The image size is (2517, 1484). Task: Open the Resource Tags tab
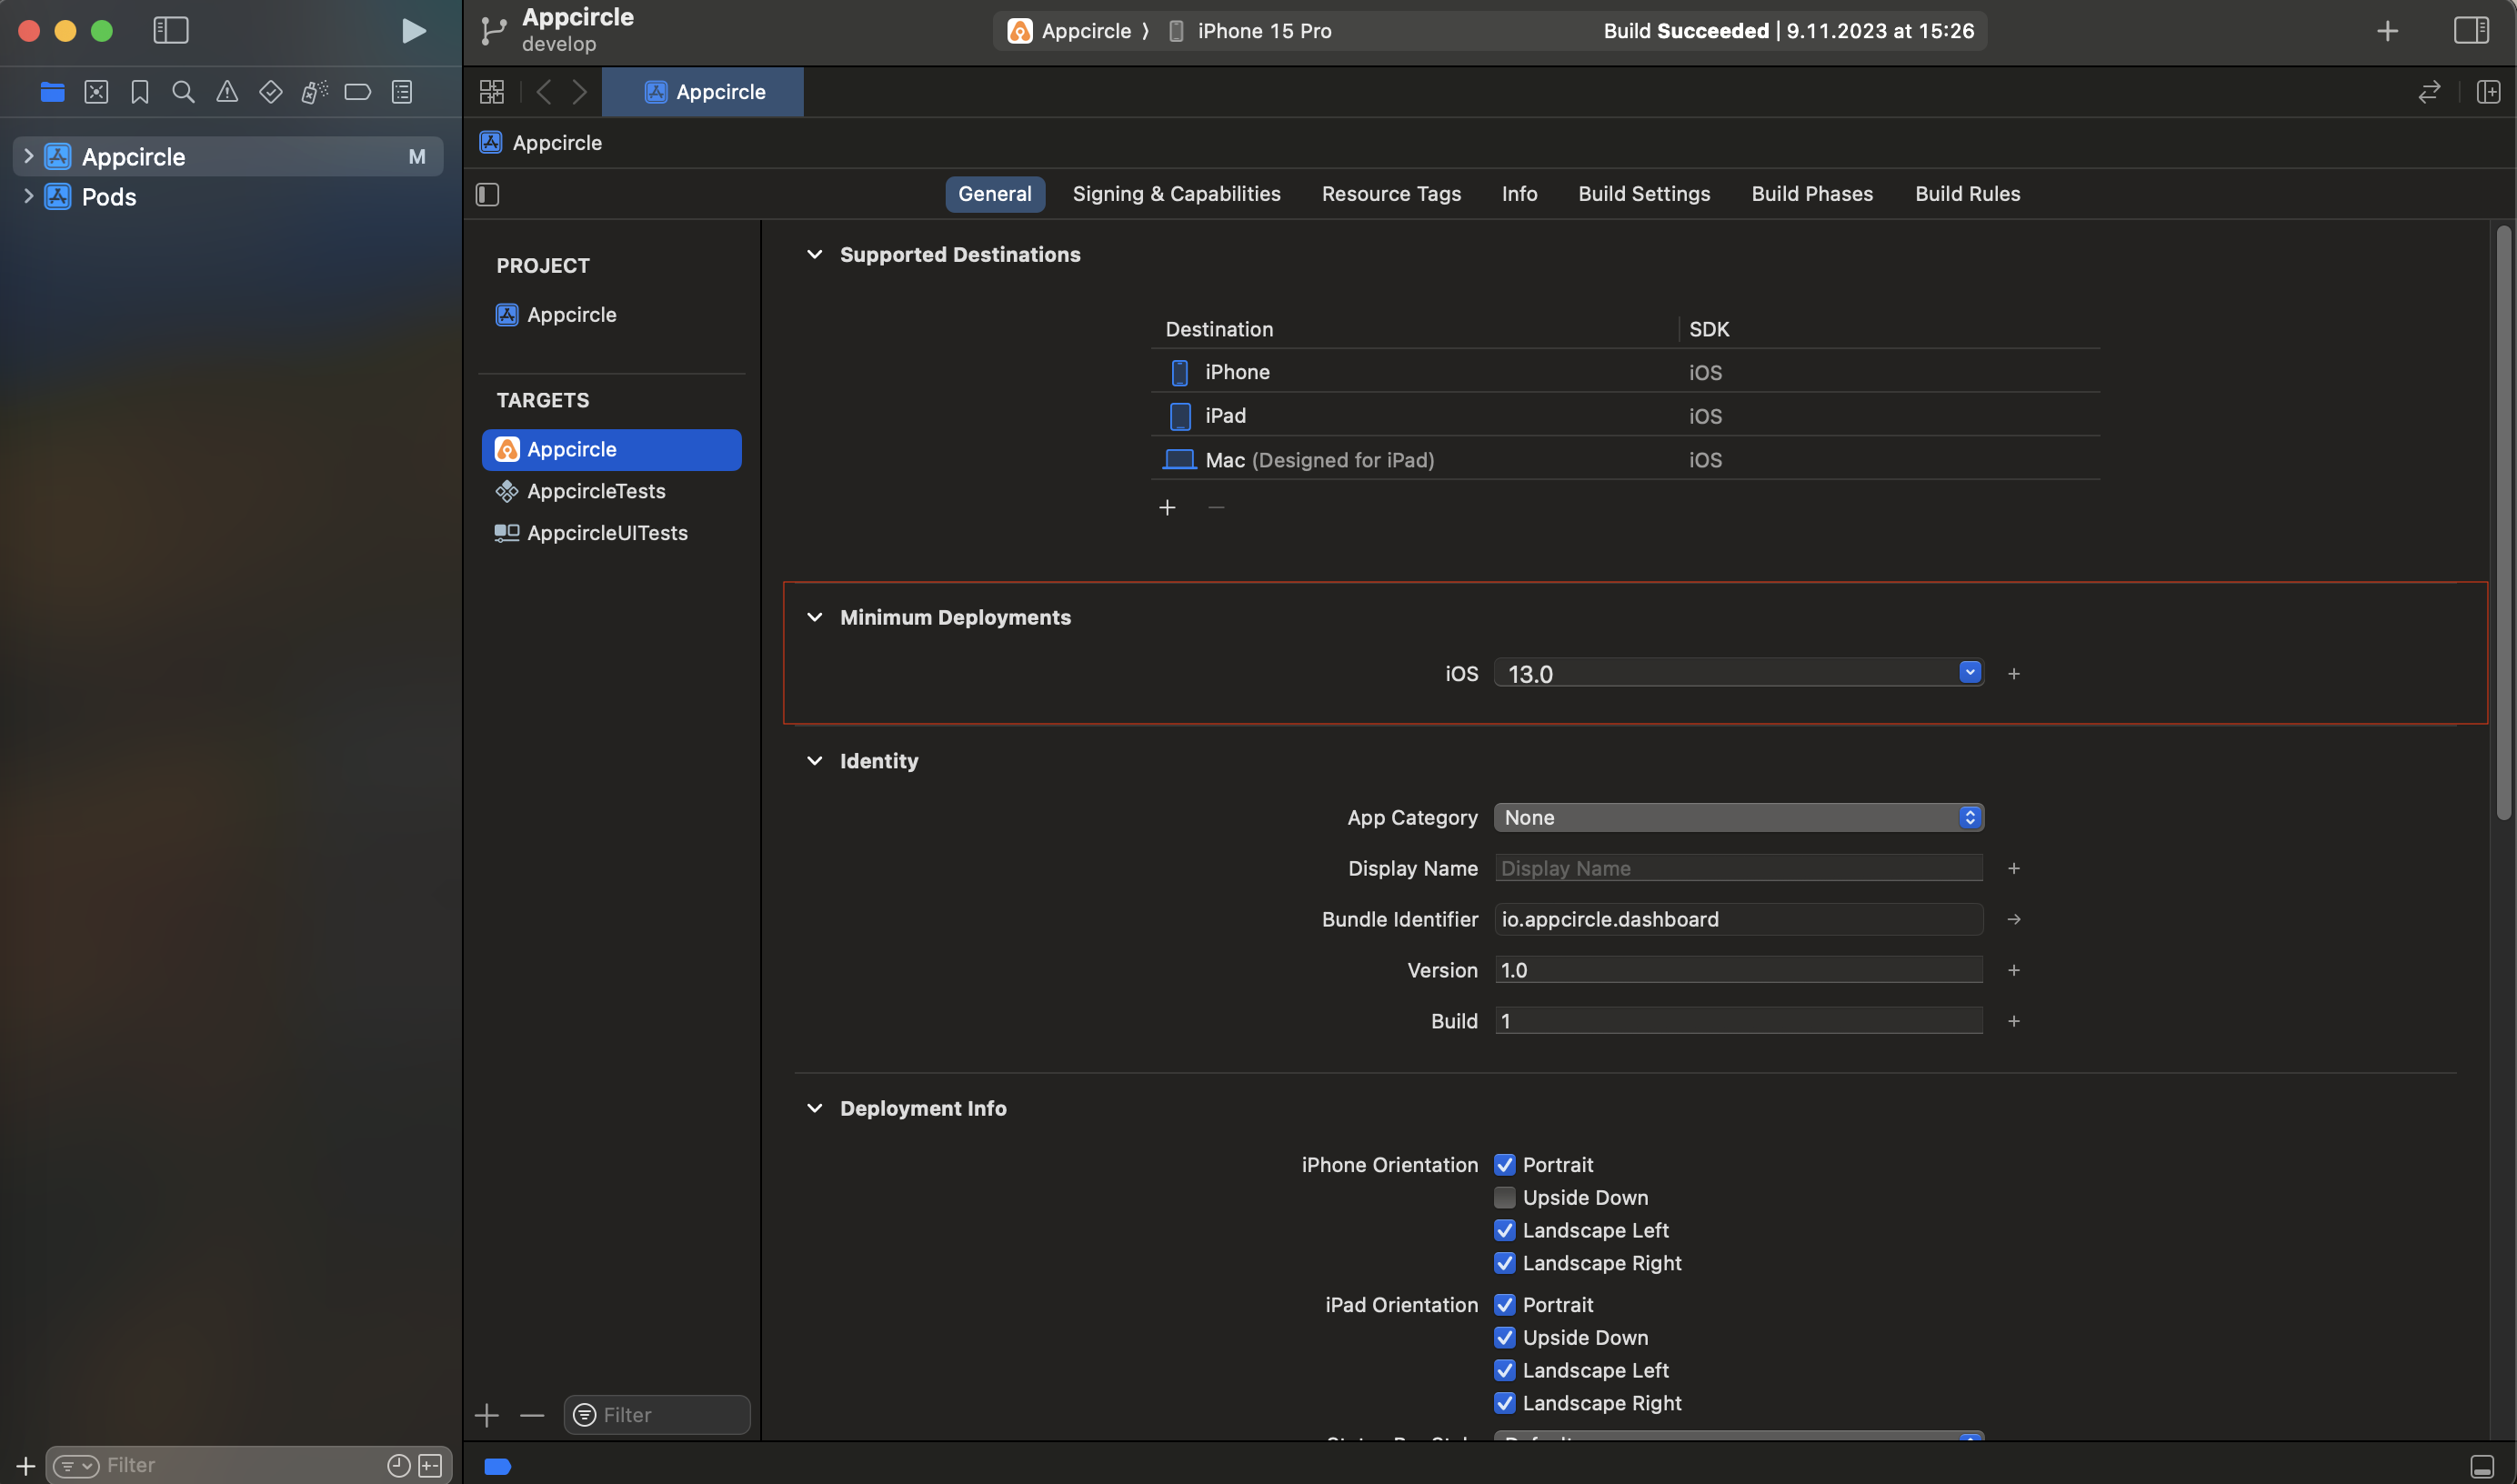pyautogui.click(x=1391, y=194)
